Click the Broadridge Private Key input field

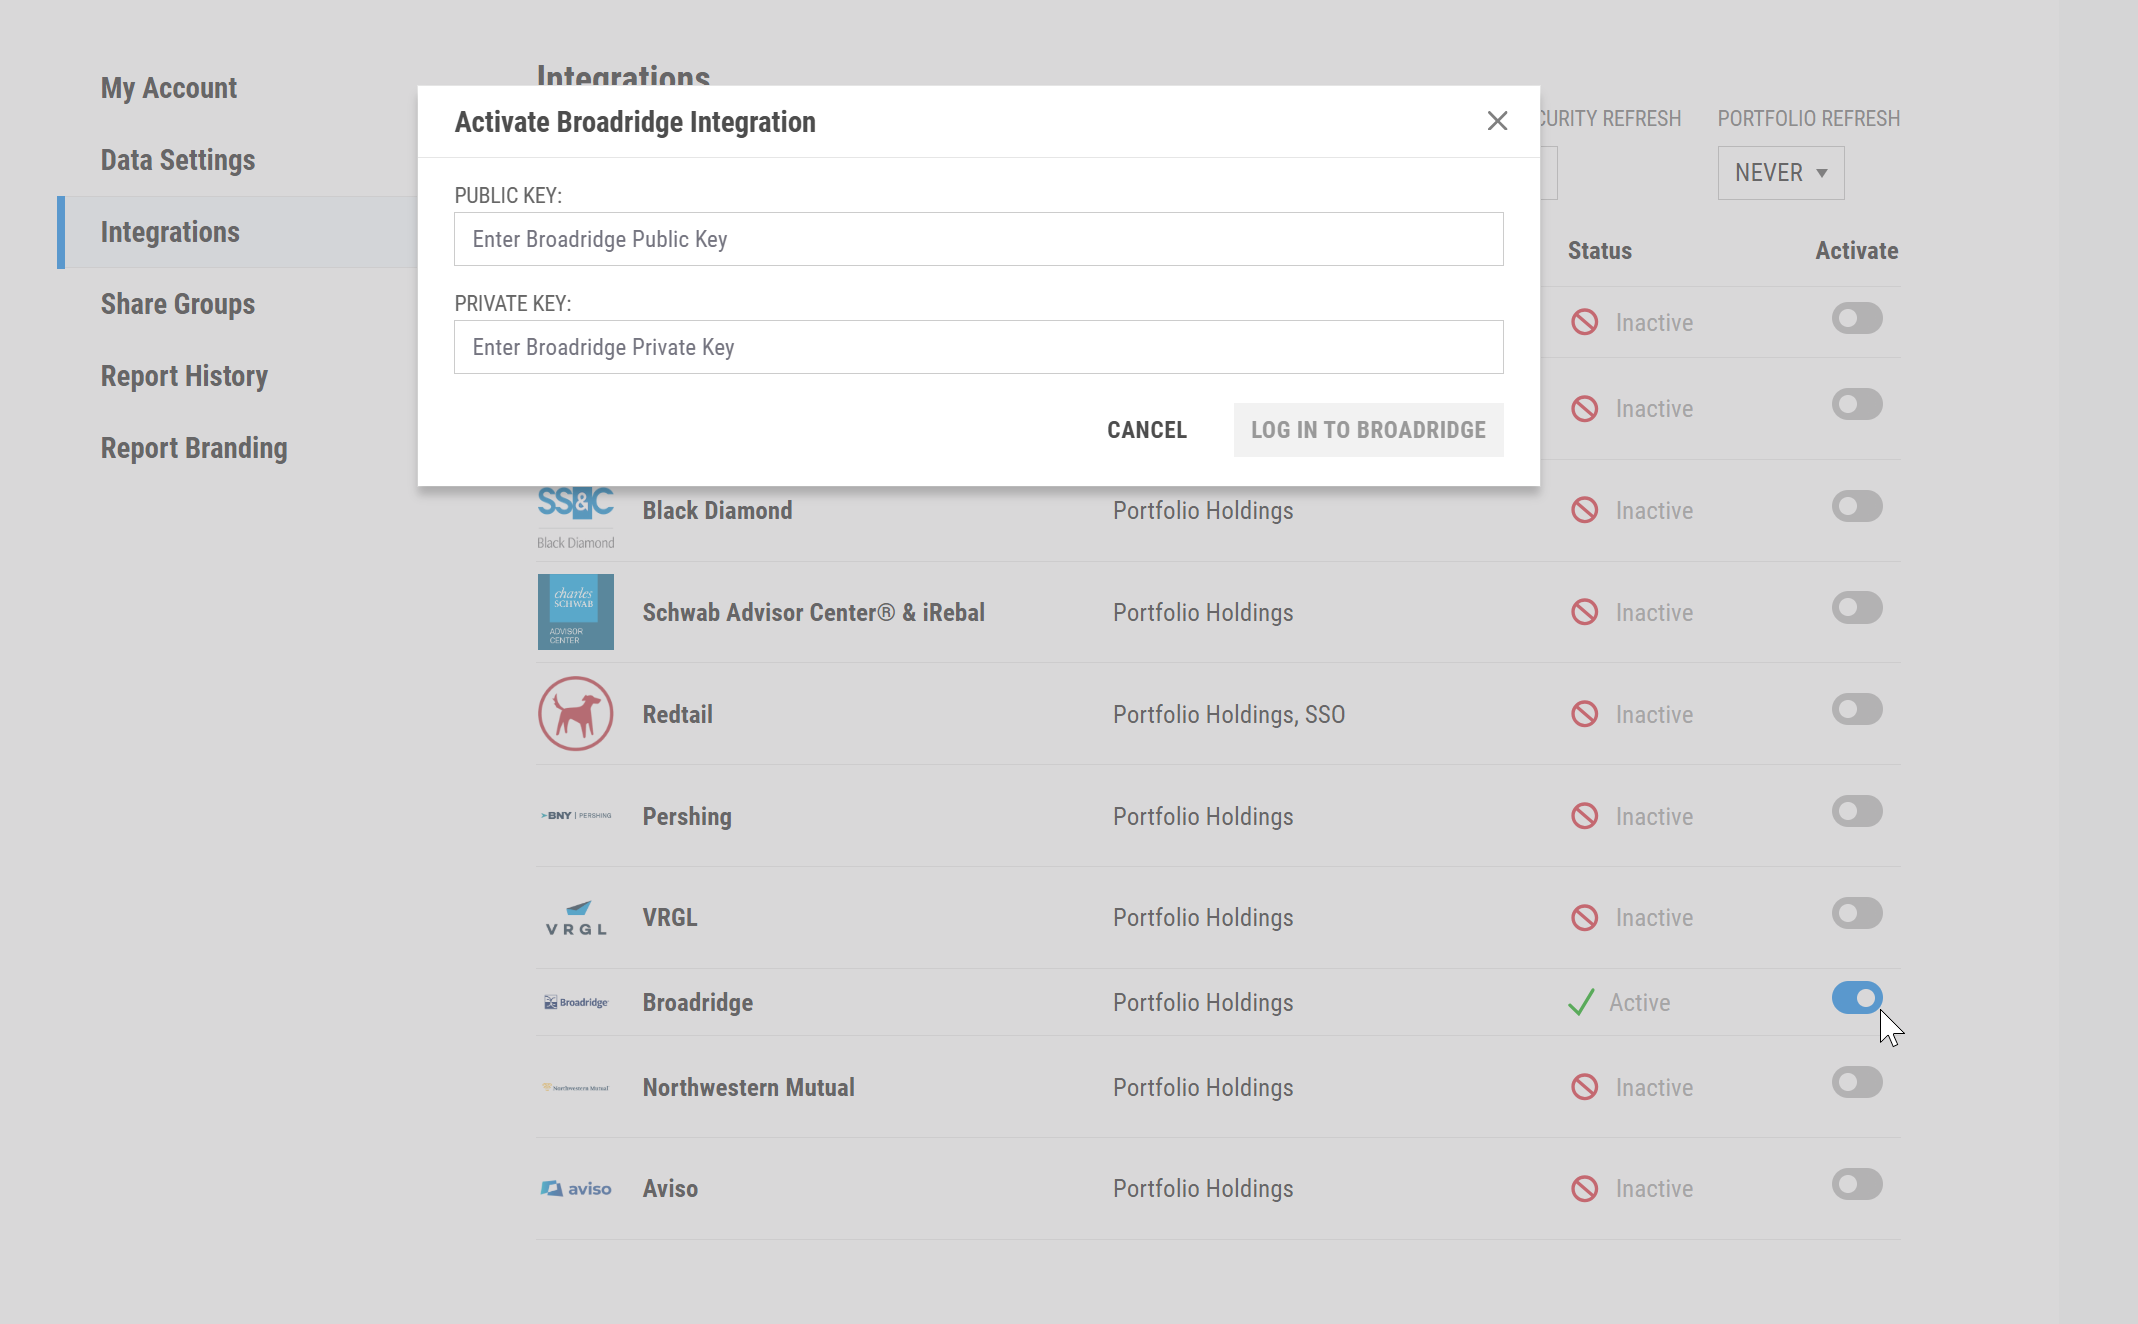[978, 347]
